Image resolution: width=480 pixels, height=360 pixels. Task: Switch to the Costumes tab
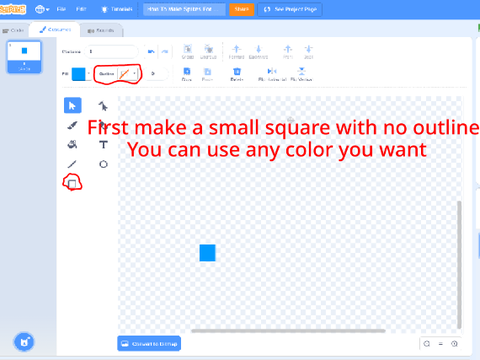coord(55,30)
